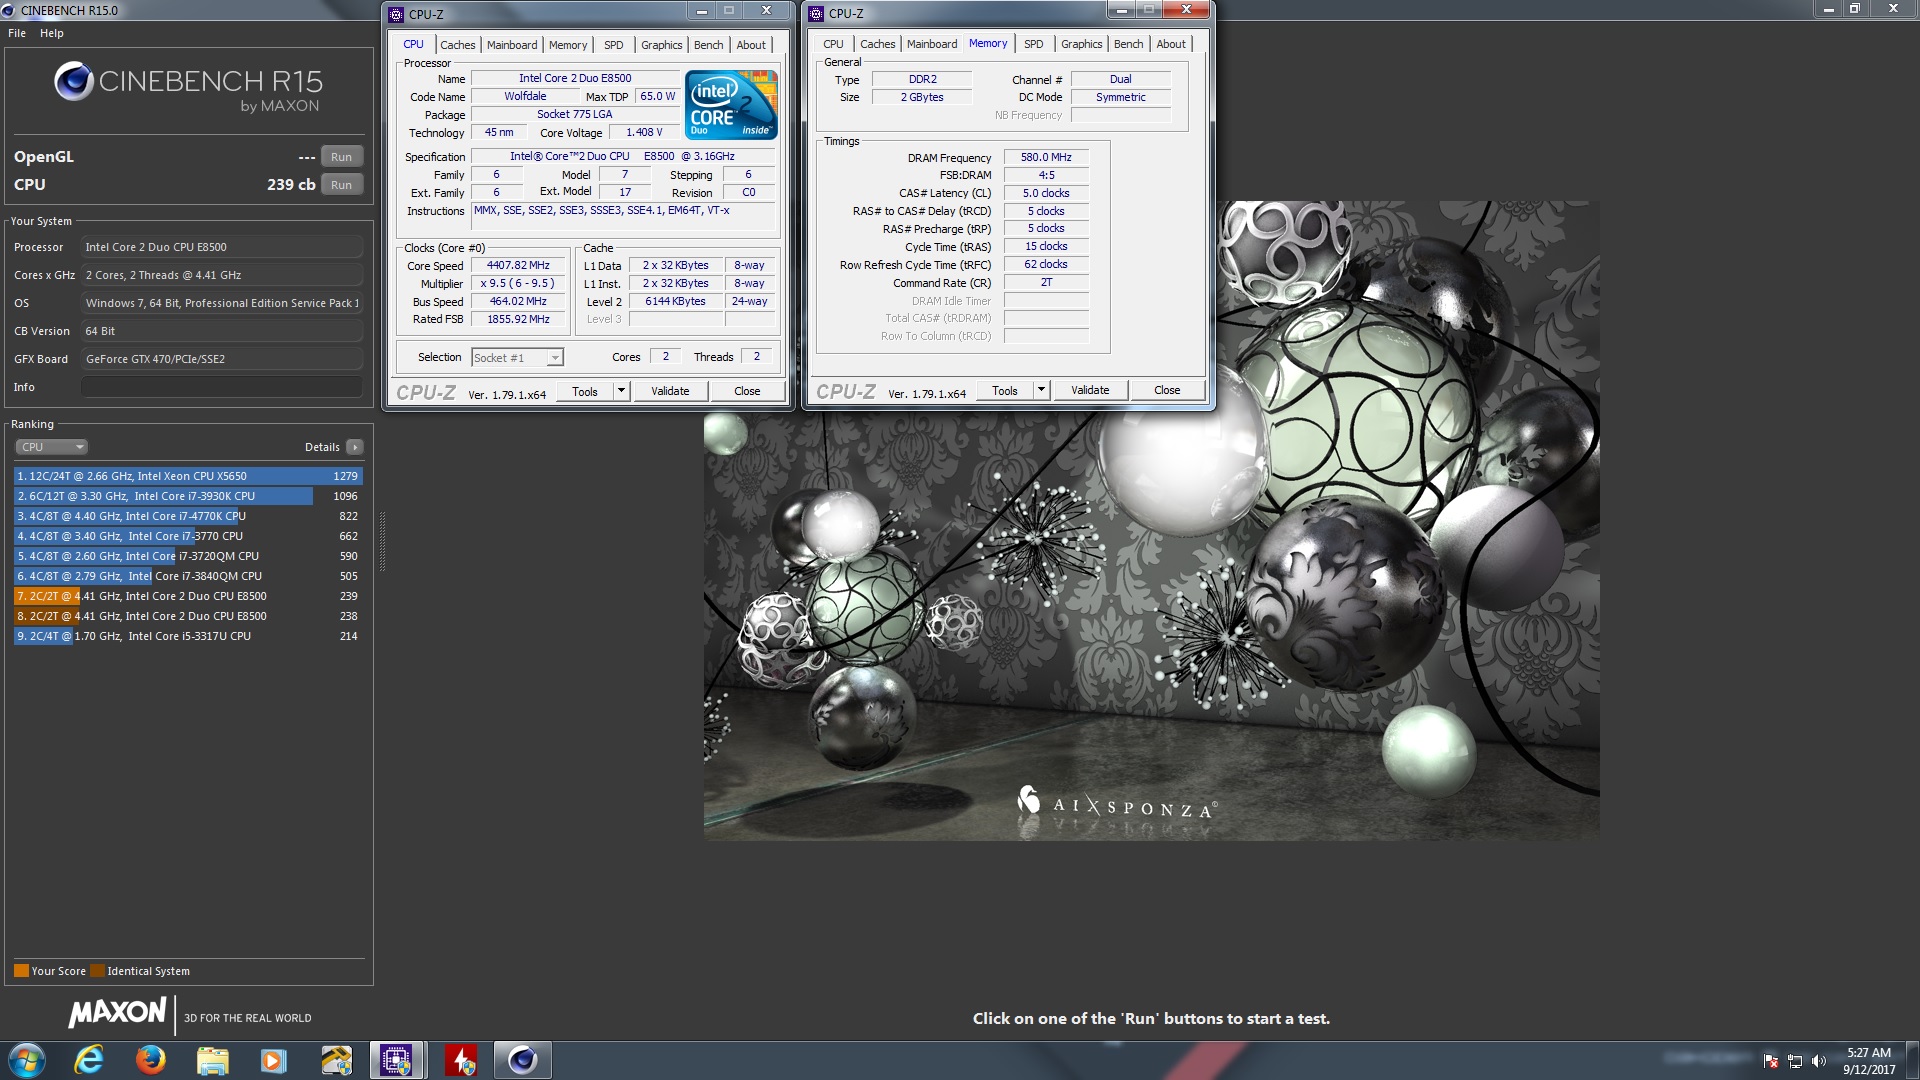This screenshot has width=1920, height=1080.
Task: Select the E8500 row scoring 238
Action: pyautogui.click(x=187, y=616)
